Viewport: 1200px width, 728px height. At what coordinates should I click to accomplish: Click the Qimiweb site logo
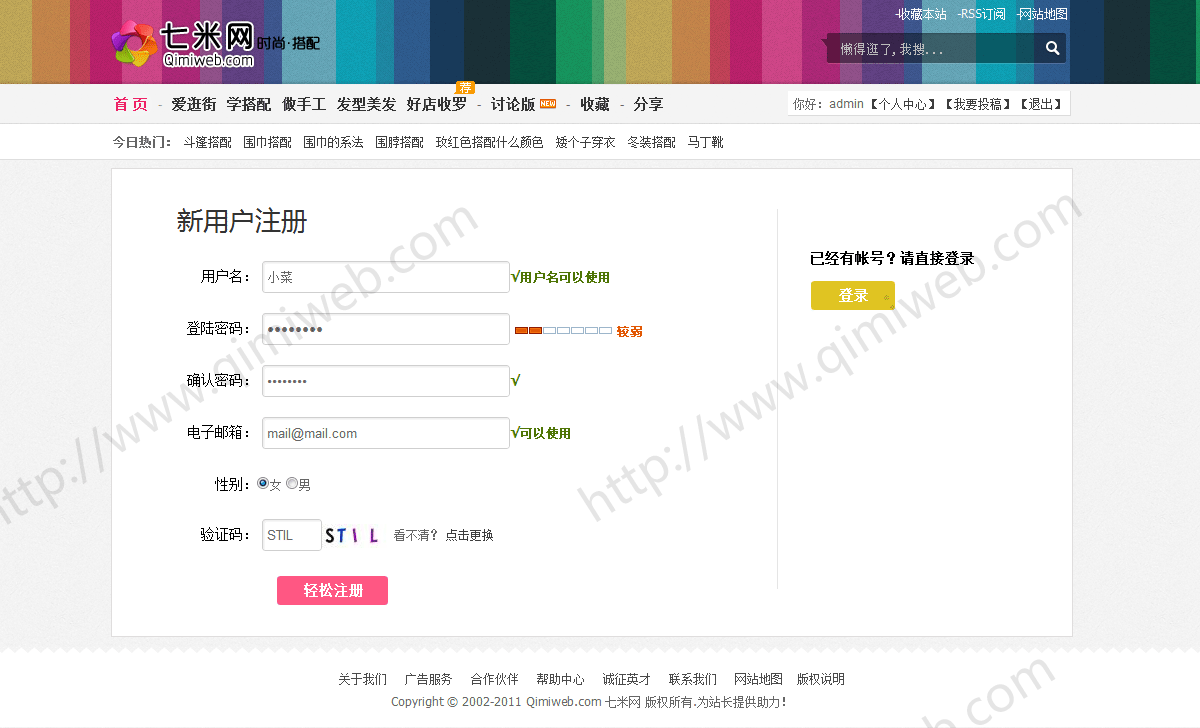[x=183, y=45]
